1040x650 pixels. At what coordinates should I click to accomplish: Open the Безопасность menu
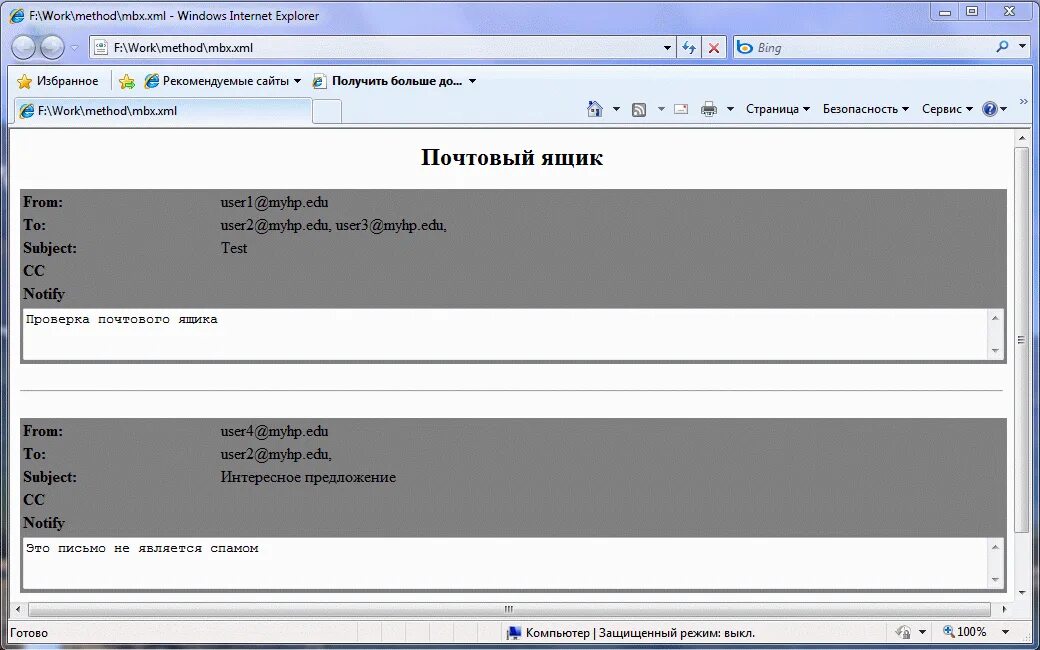click(866, 109)
